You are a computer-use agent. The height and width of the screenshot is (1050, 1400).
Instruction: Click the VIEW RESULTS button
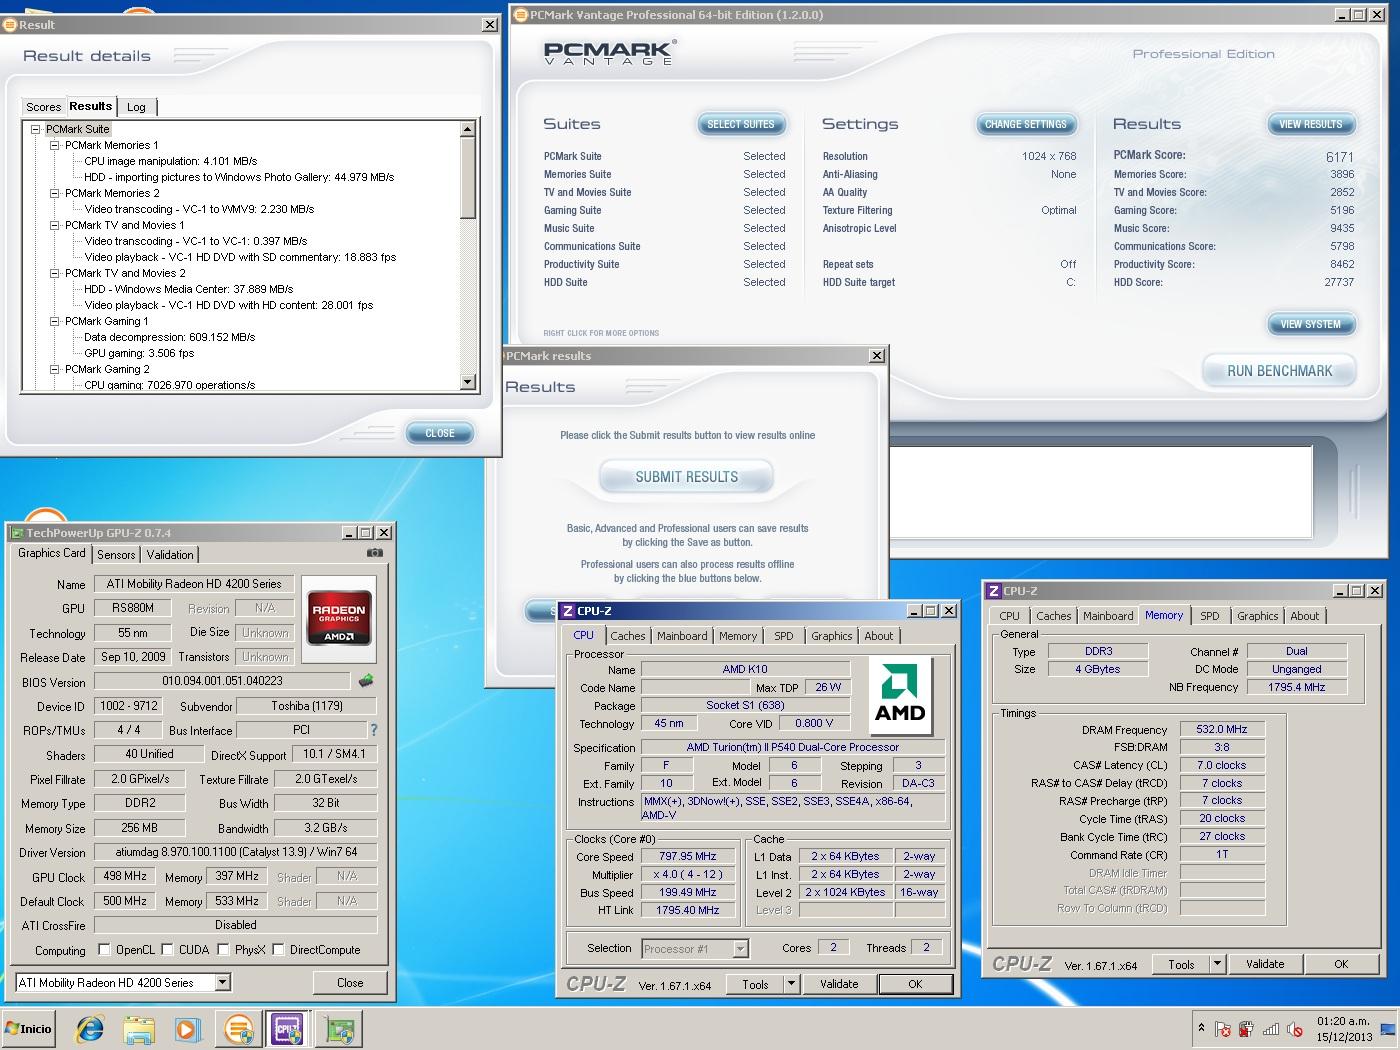point(1311,124)
